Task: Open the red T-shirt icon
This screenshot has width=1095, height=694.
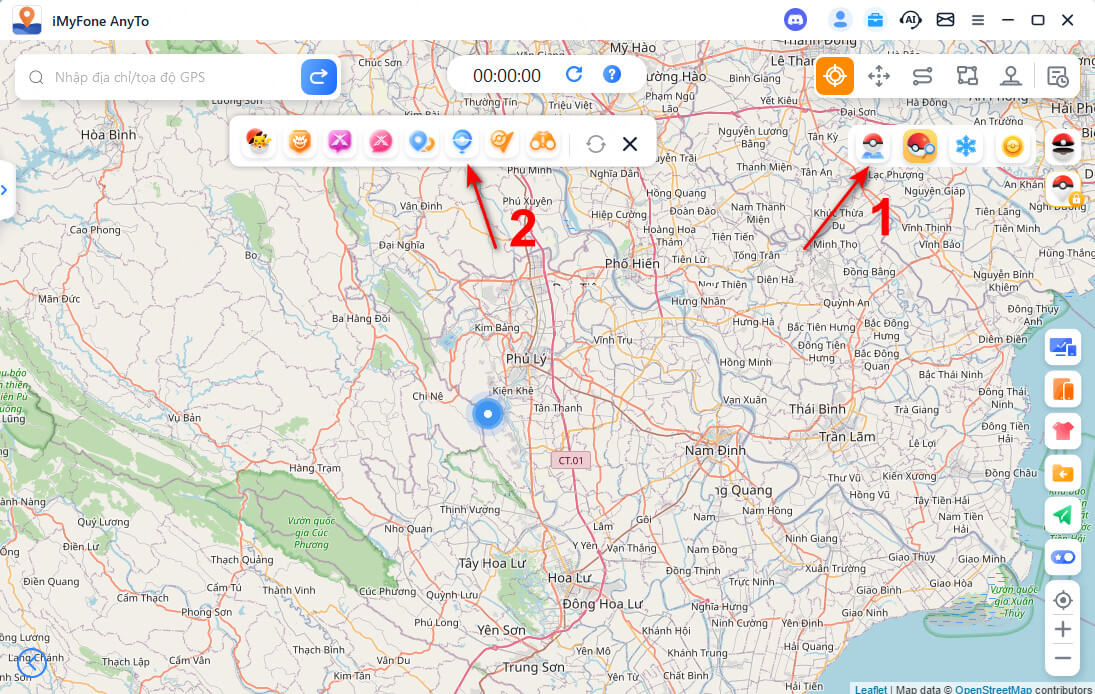Action: click(1062, 431)
